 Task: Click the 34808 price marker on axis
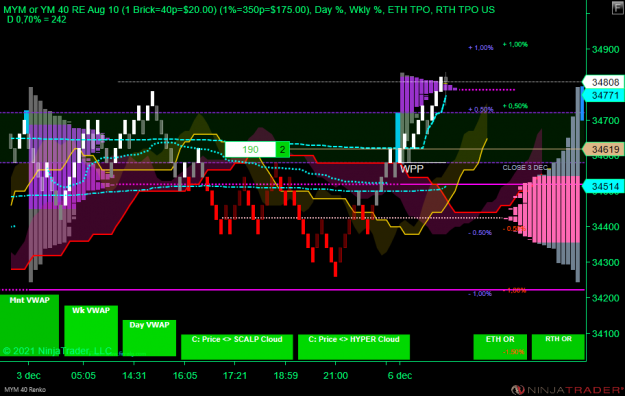click(x=604, y=82)
